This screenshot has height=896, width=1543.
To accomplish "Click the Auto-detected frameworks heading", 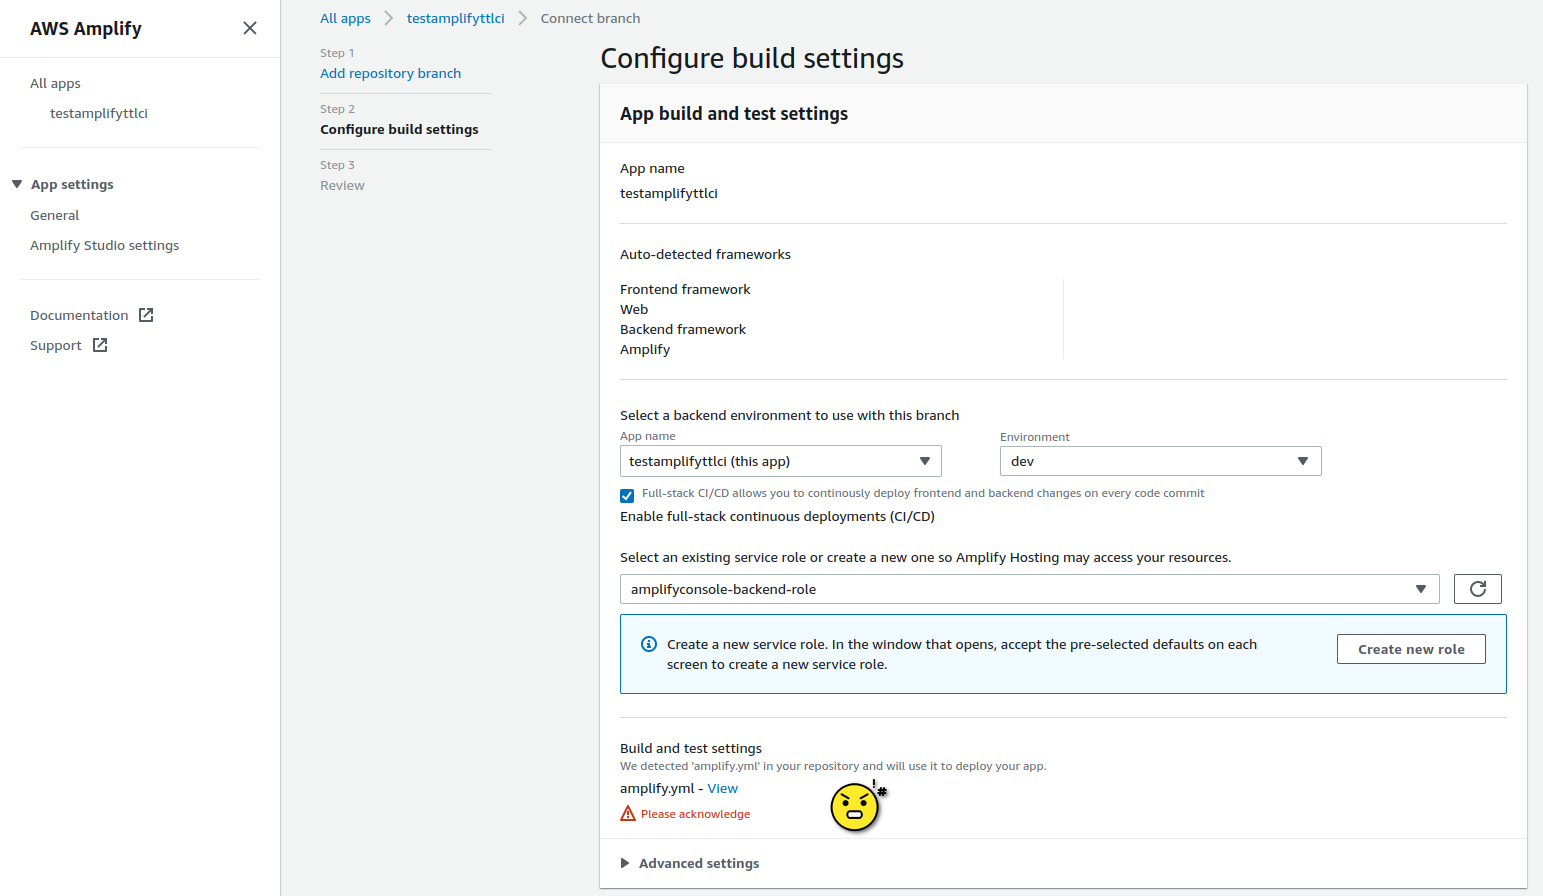I will (x=705, y=254).
